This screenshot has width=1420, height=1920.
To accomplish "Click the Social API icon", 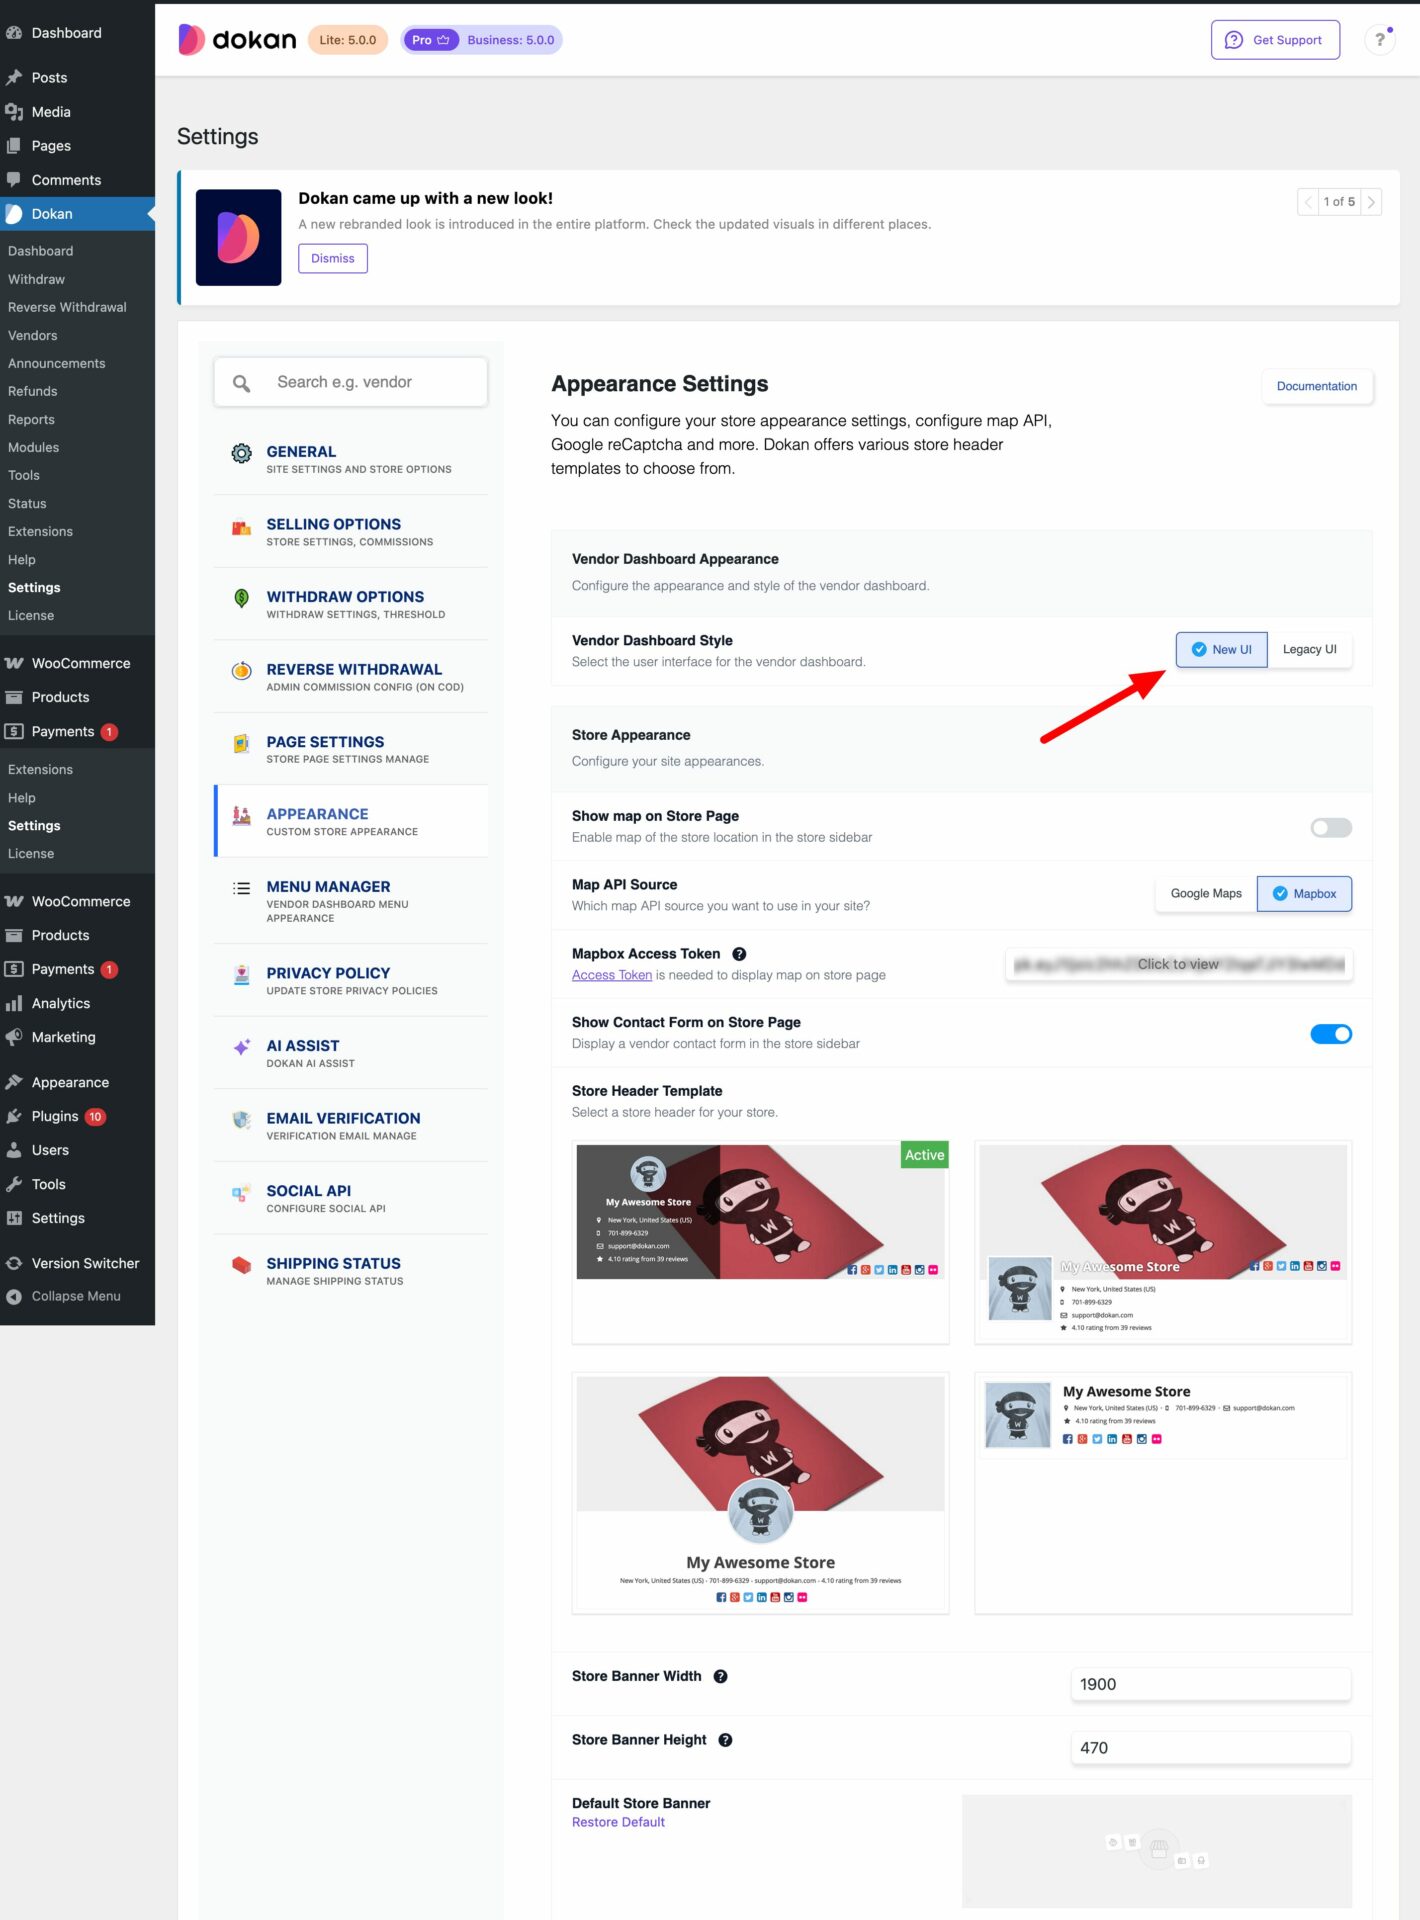I will tap(241, 1193).
